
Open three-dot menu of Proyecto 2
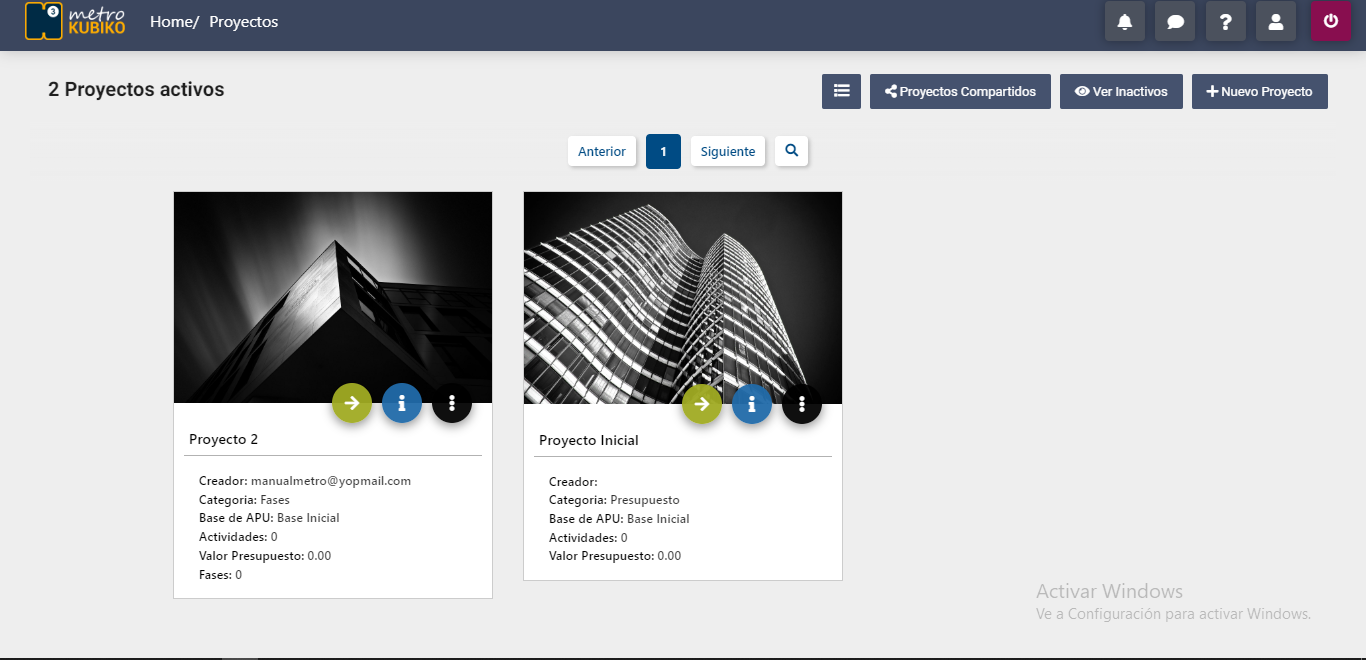pyautogui.click(x=452, y=403)
